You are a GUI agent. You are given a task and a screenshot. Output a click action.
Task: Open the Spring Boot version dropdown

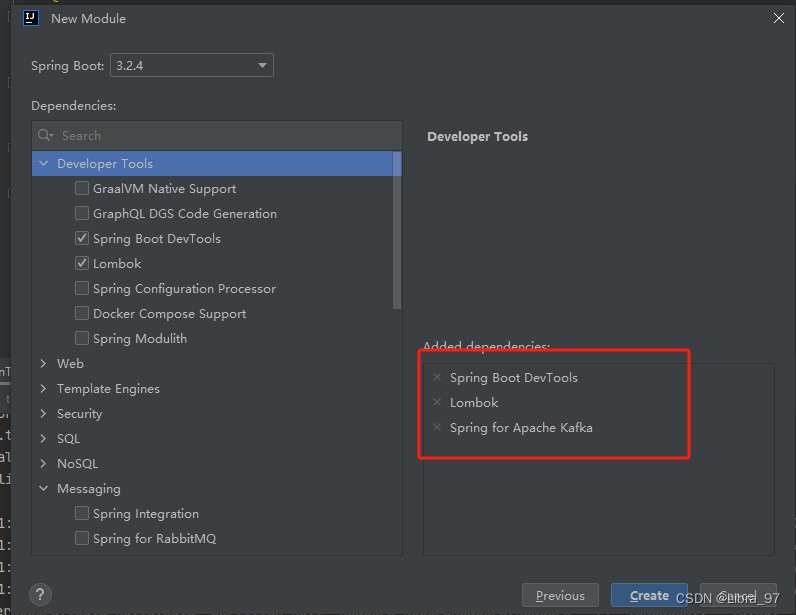pyautogui.click(x=192, y=65)
